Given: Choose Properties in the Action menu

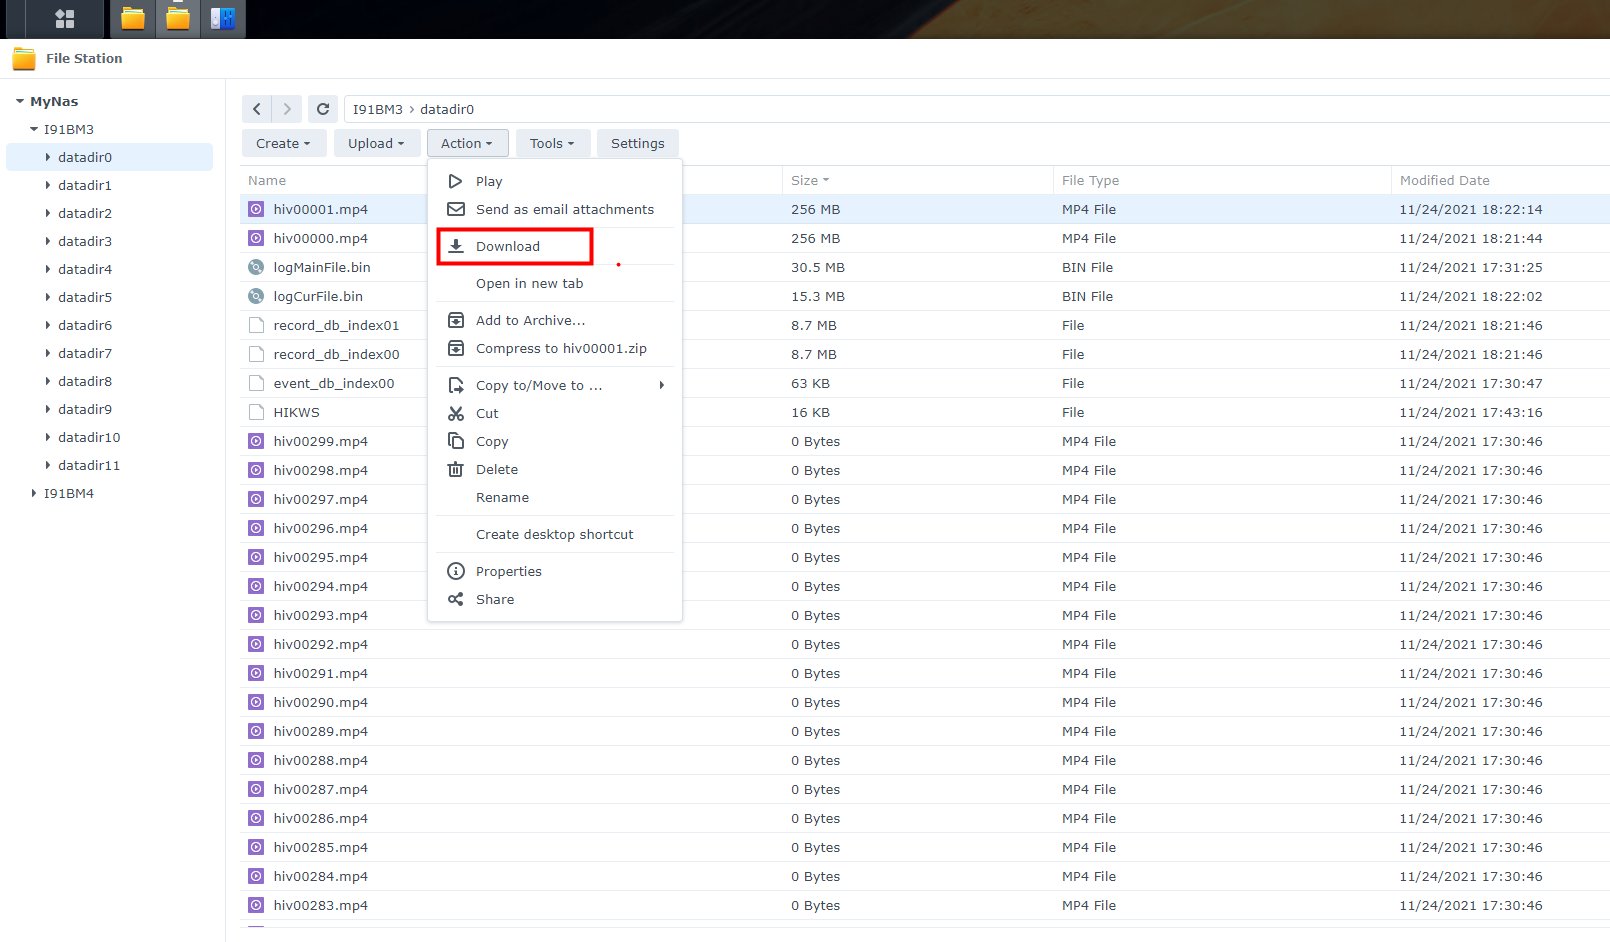Looking at the screenshot, I should (x=508, y=571).
